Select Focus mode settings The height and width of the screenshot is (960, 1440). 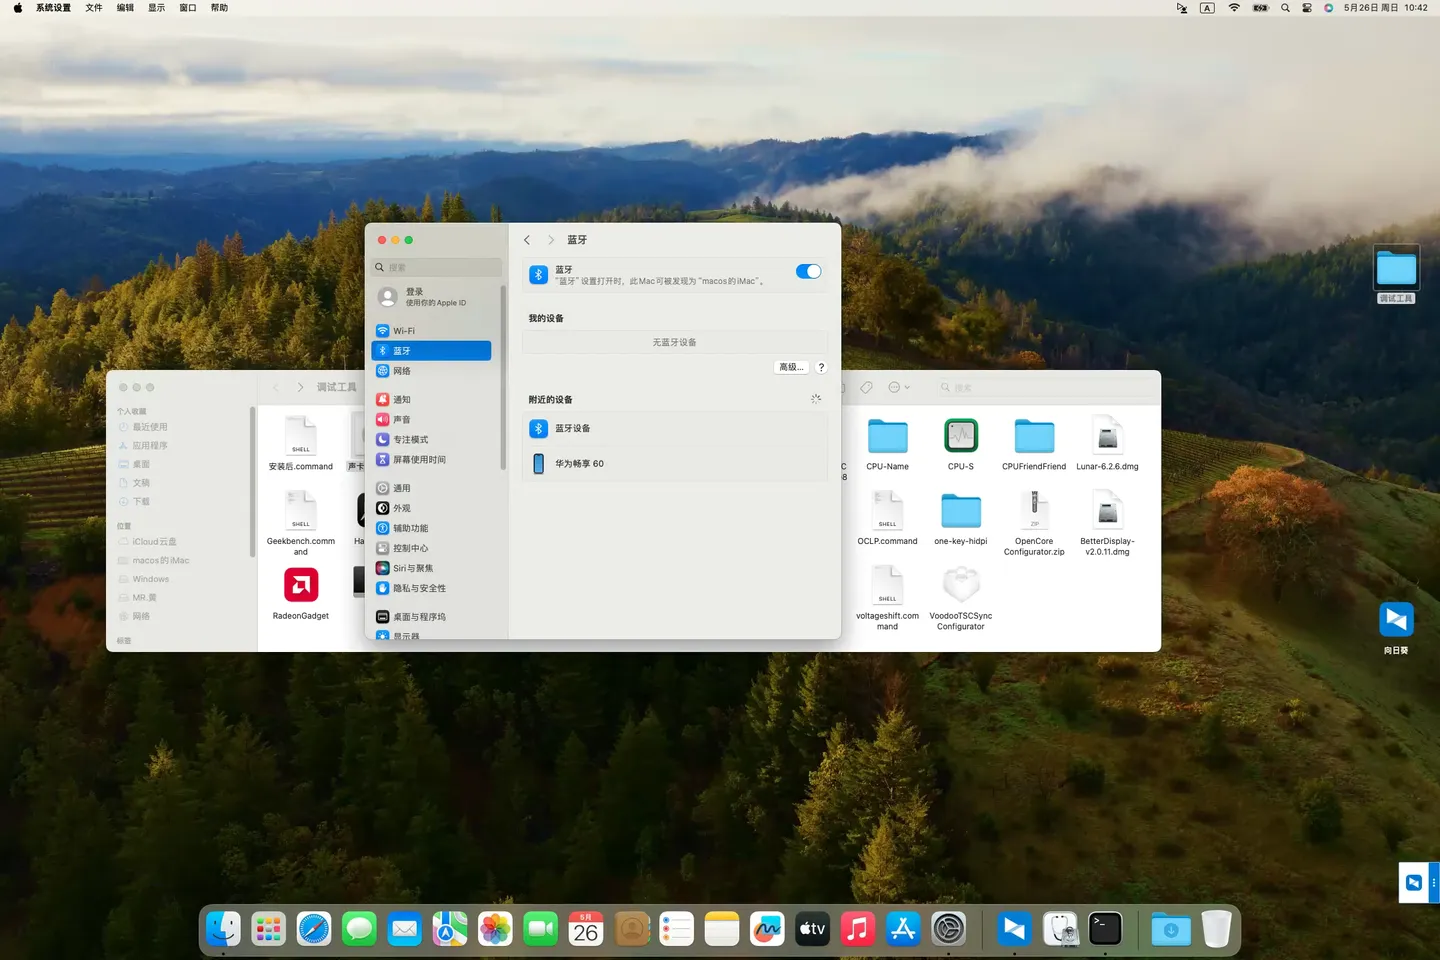coord(410,440)
